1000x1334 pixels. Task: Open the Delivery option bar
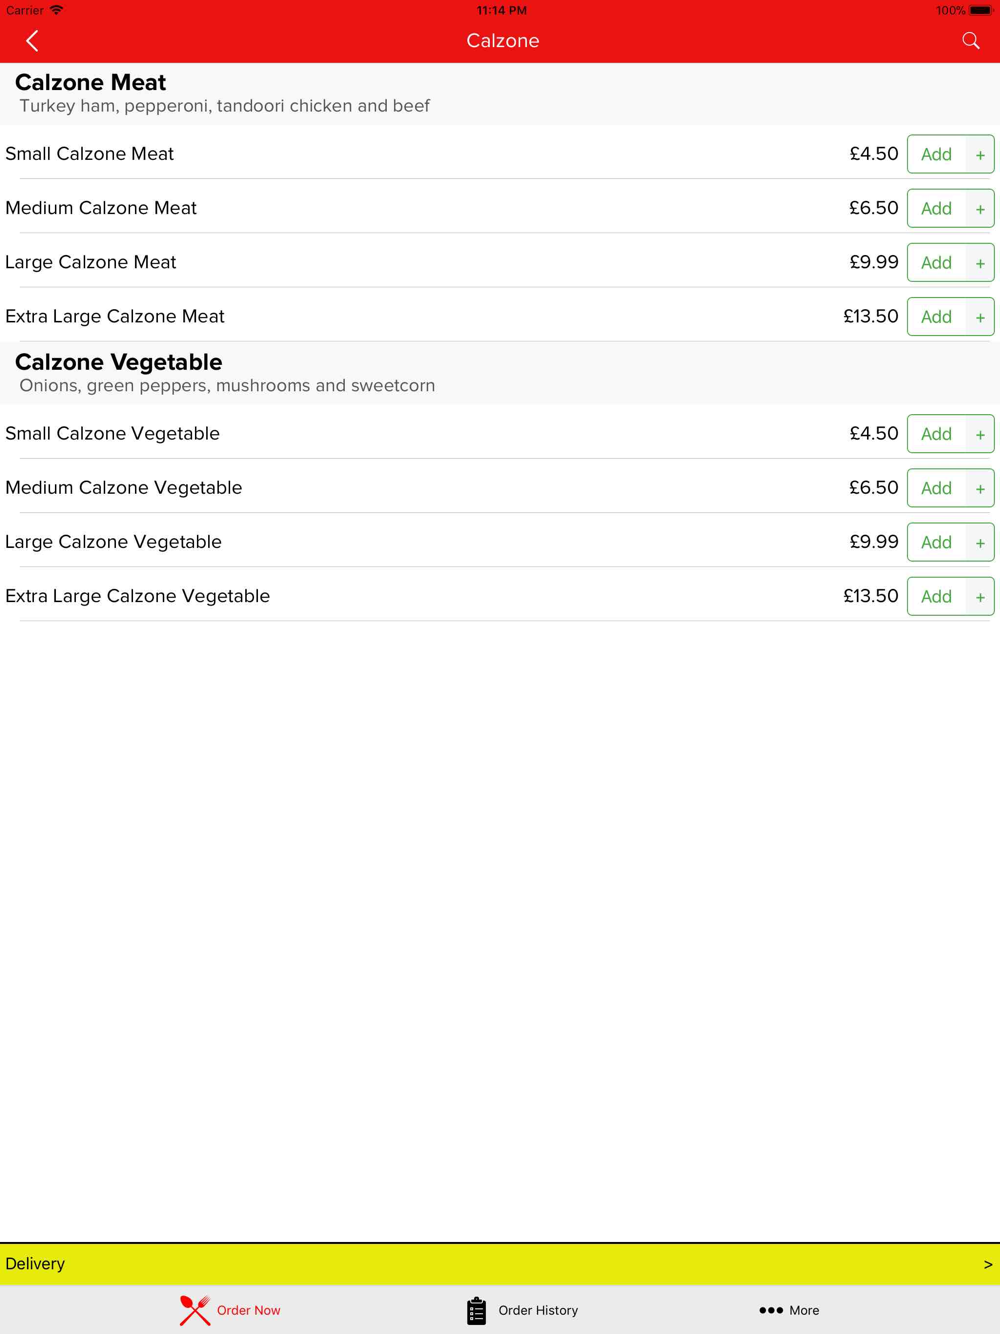[x=500, y=1264]
